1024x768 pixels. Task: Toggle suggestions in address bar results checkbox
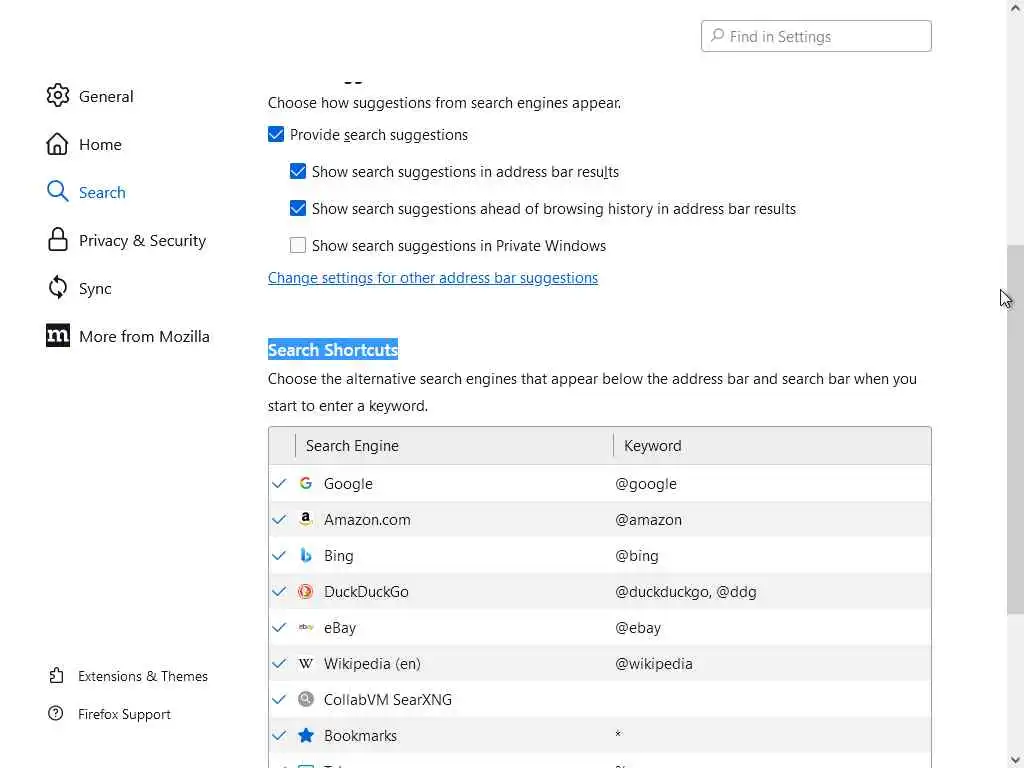click(298, 172)
